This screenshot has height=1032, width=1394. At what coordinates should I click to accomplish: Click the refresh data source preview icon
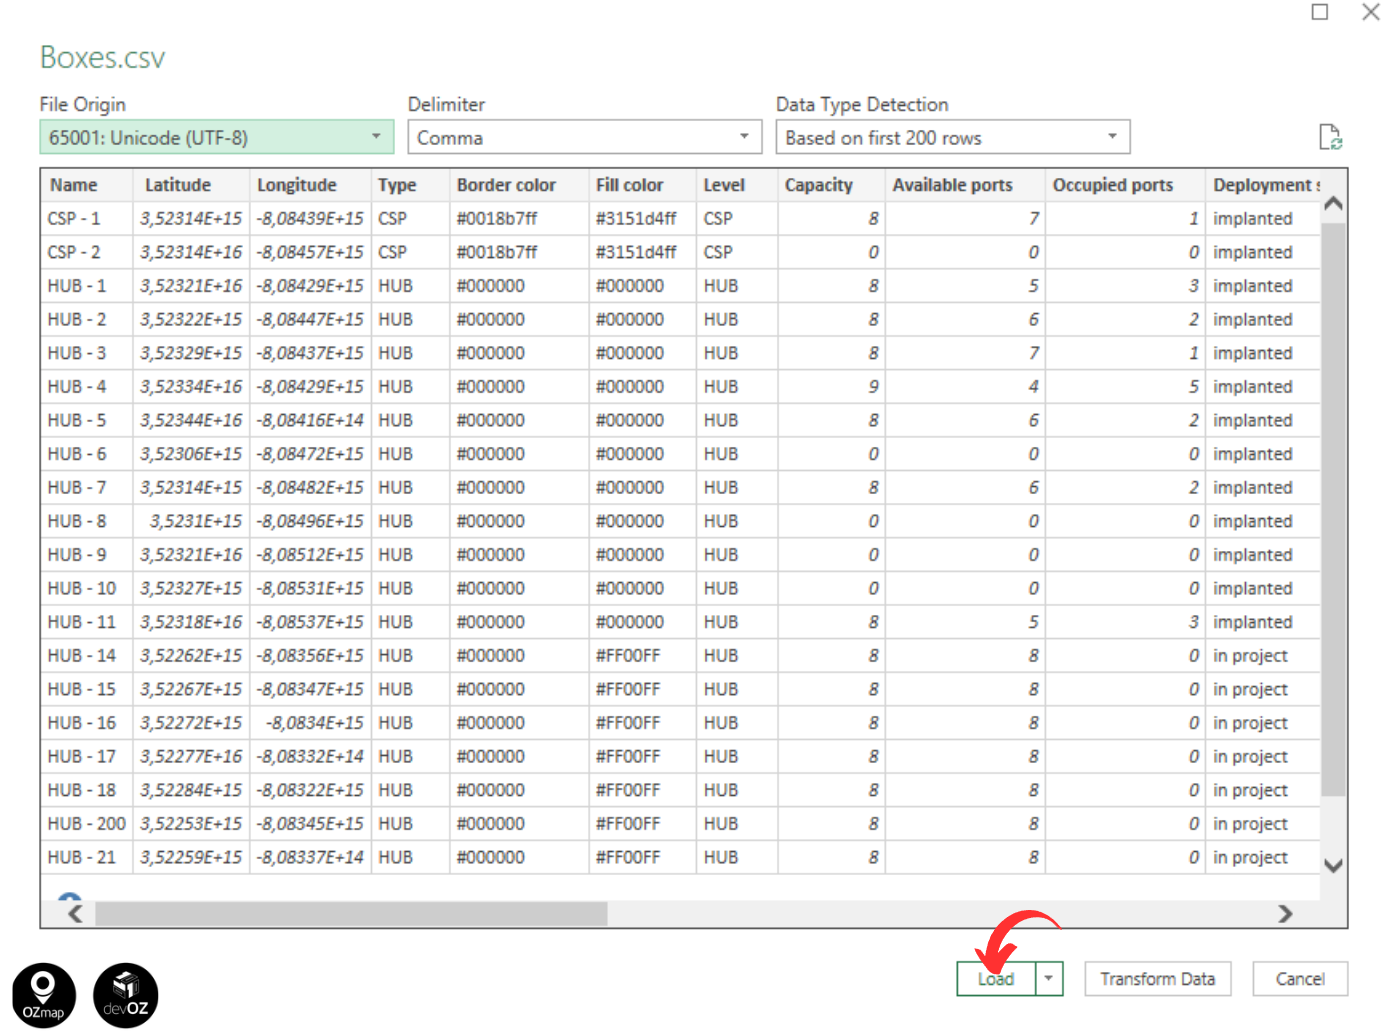1332,138
